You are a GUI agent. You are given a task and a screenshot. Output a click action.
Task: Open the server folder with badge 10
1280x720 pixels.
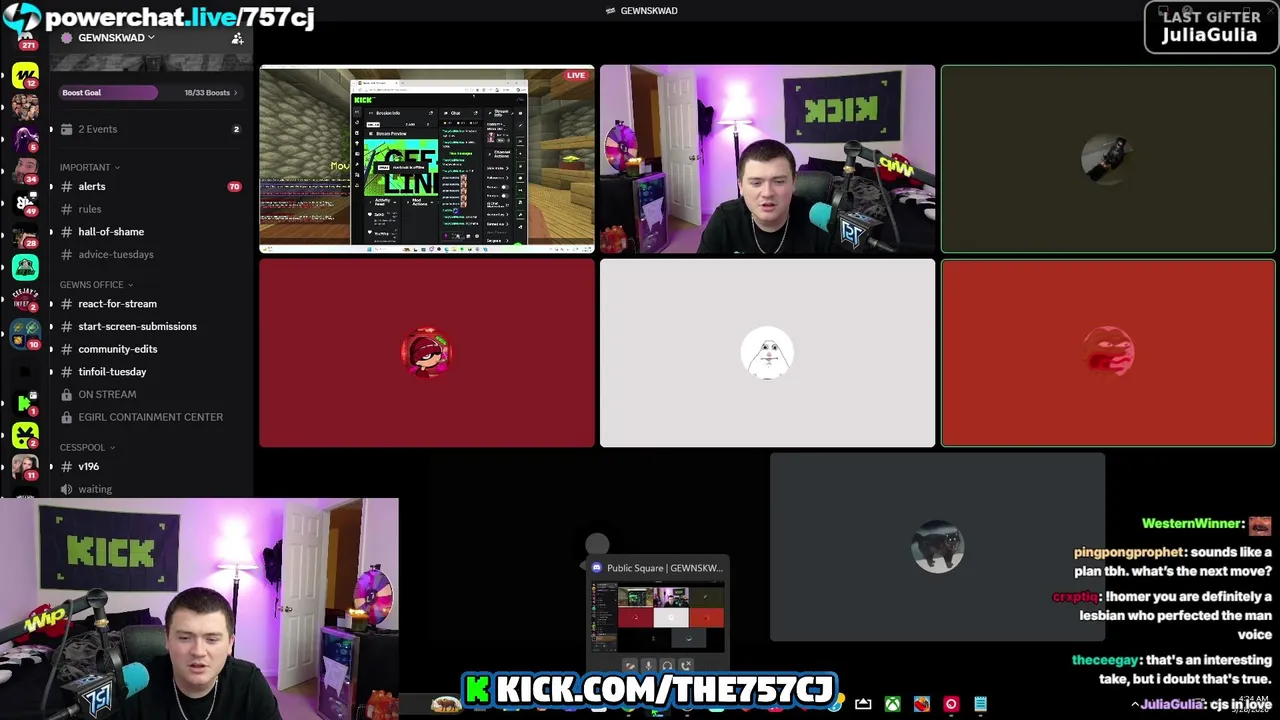point(25,335)
